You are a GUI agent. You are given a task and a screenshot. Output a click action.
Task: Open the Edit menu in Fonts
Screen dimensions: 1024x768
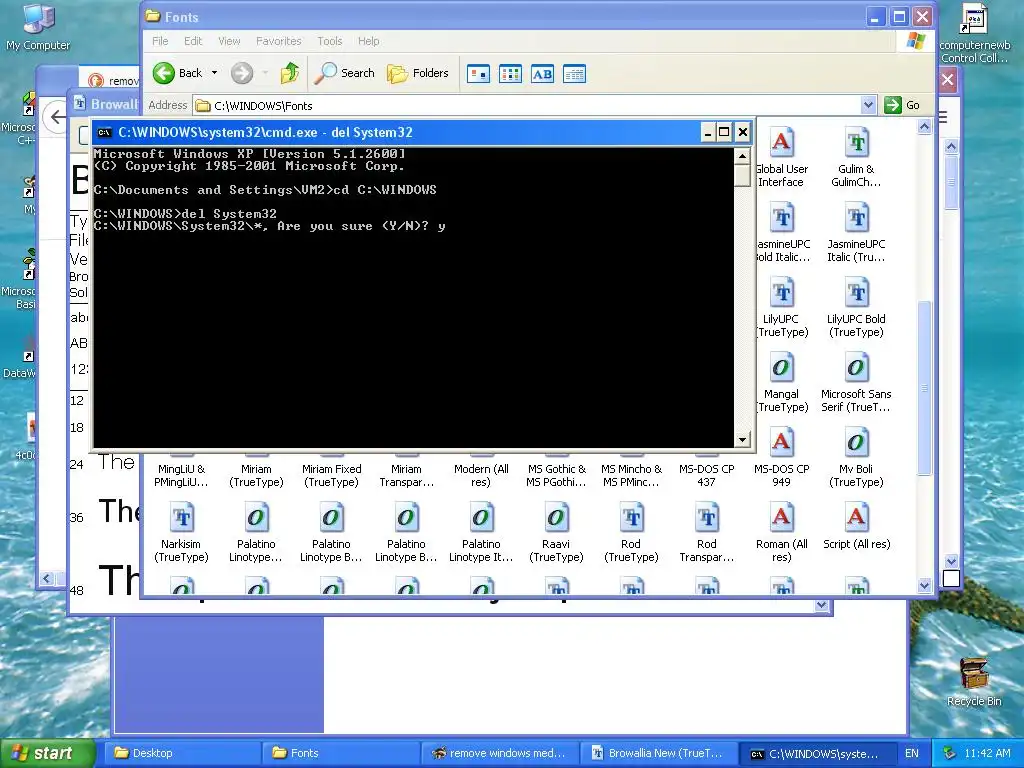pyautogui.click(x=193, y=41)
